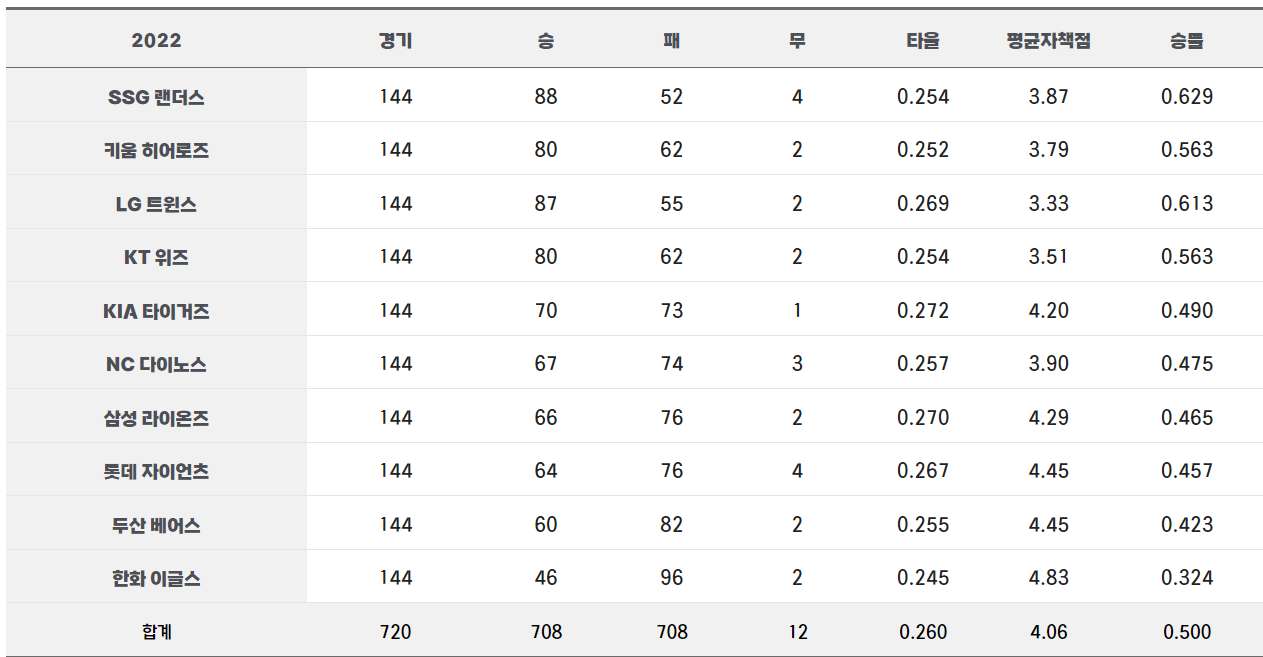
Task: Click SSG 랜더스 win rate 0.629
Action: pyautogui.click(x=1186, y=97)
